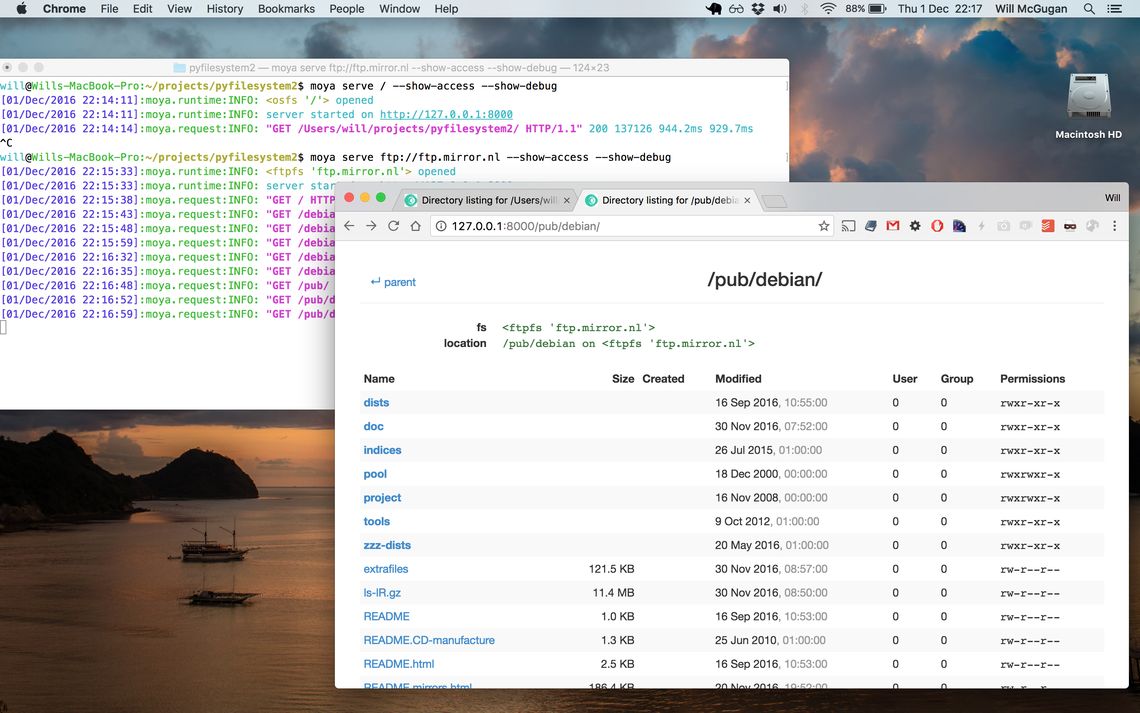Select the /pub/debian directory listing tab
Viewport: 1140px width, 713px height.
tap(667, 200)
